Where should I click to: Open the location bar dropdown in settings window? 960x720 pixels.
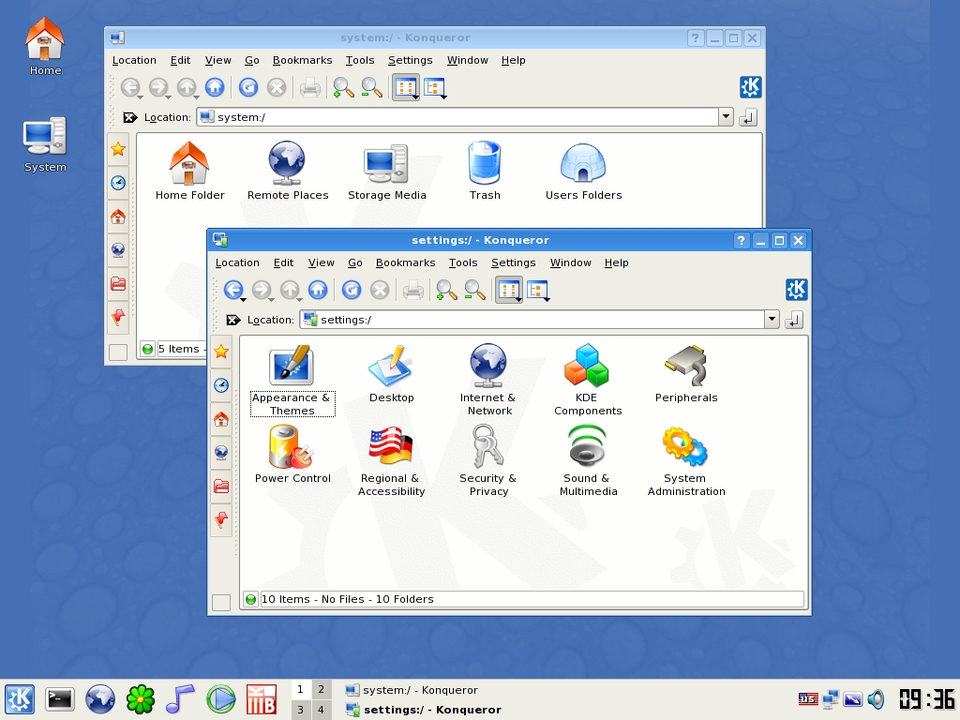tap(773, 319)
